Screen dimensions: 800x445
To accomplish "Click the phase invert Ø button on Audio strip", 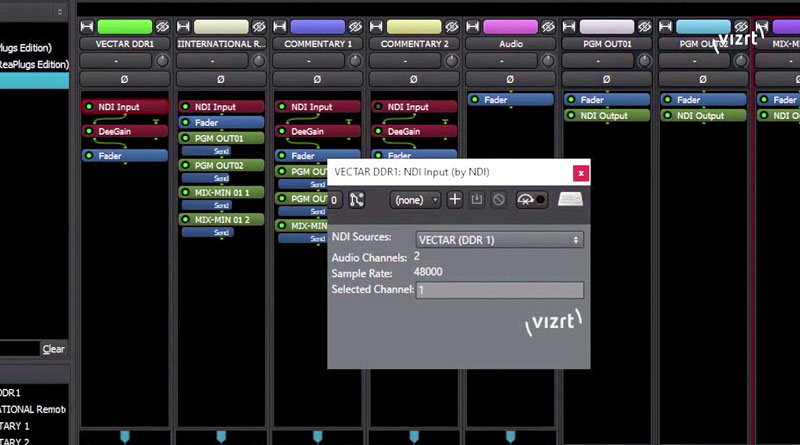I will point(511,79).
